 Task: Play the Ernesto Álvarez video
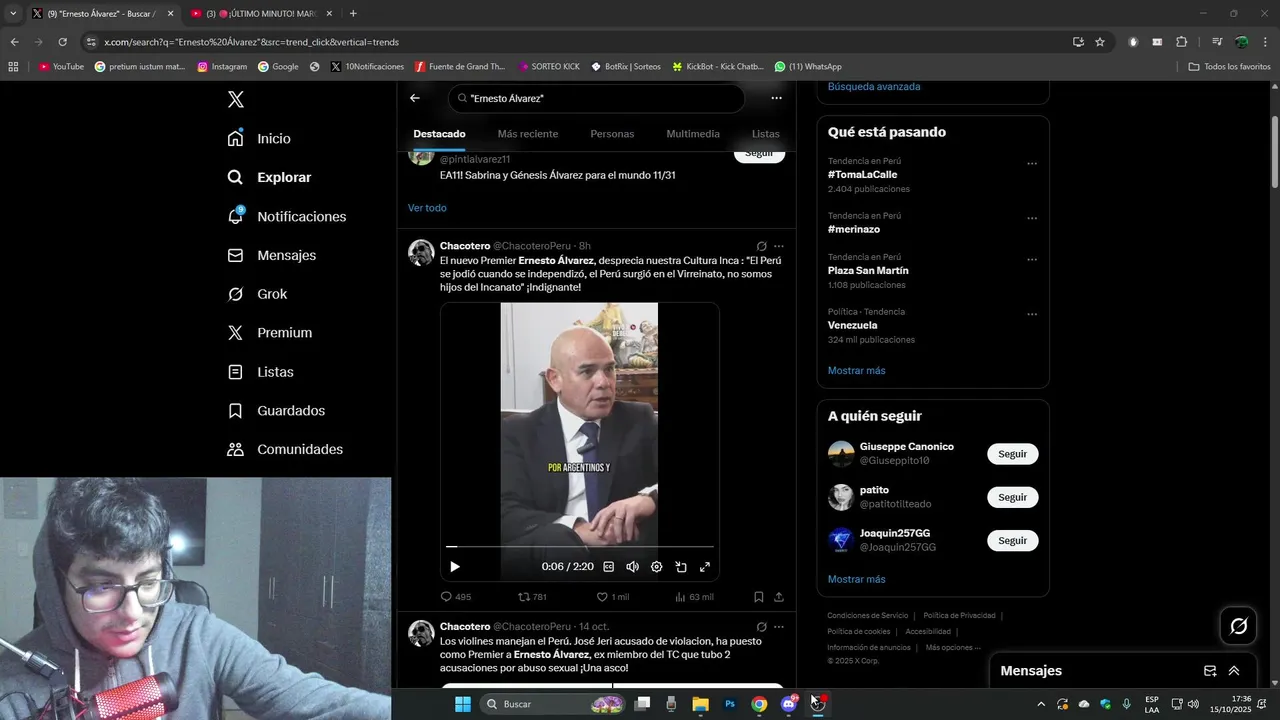pyautogui.click(x=455, y=567)
